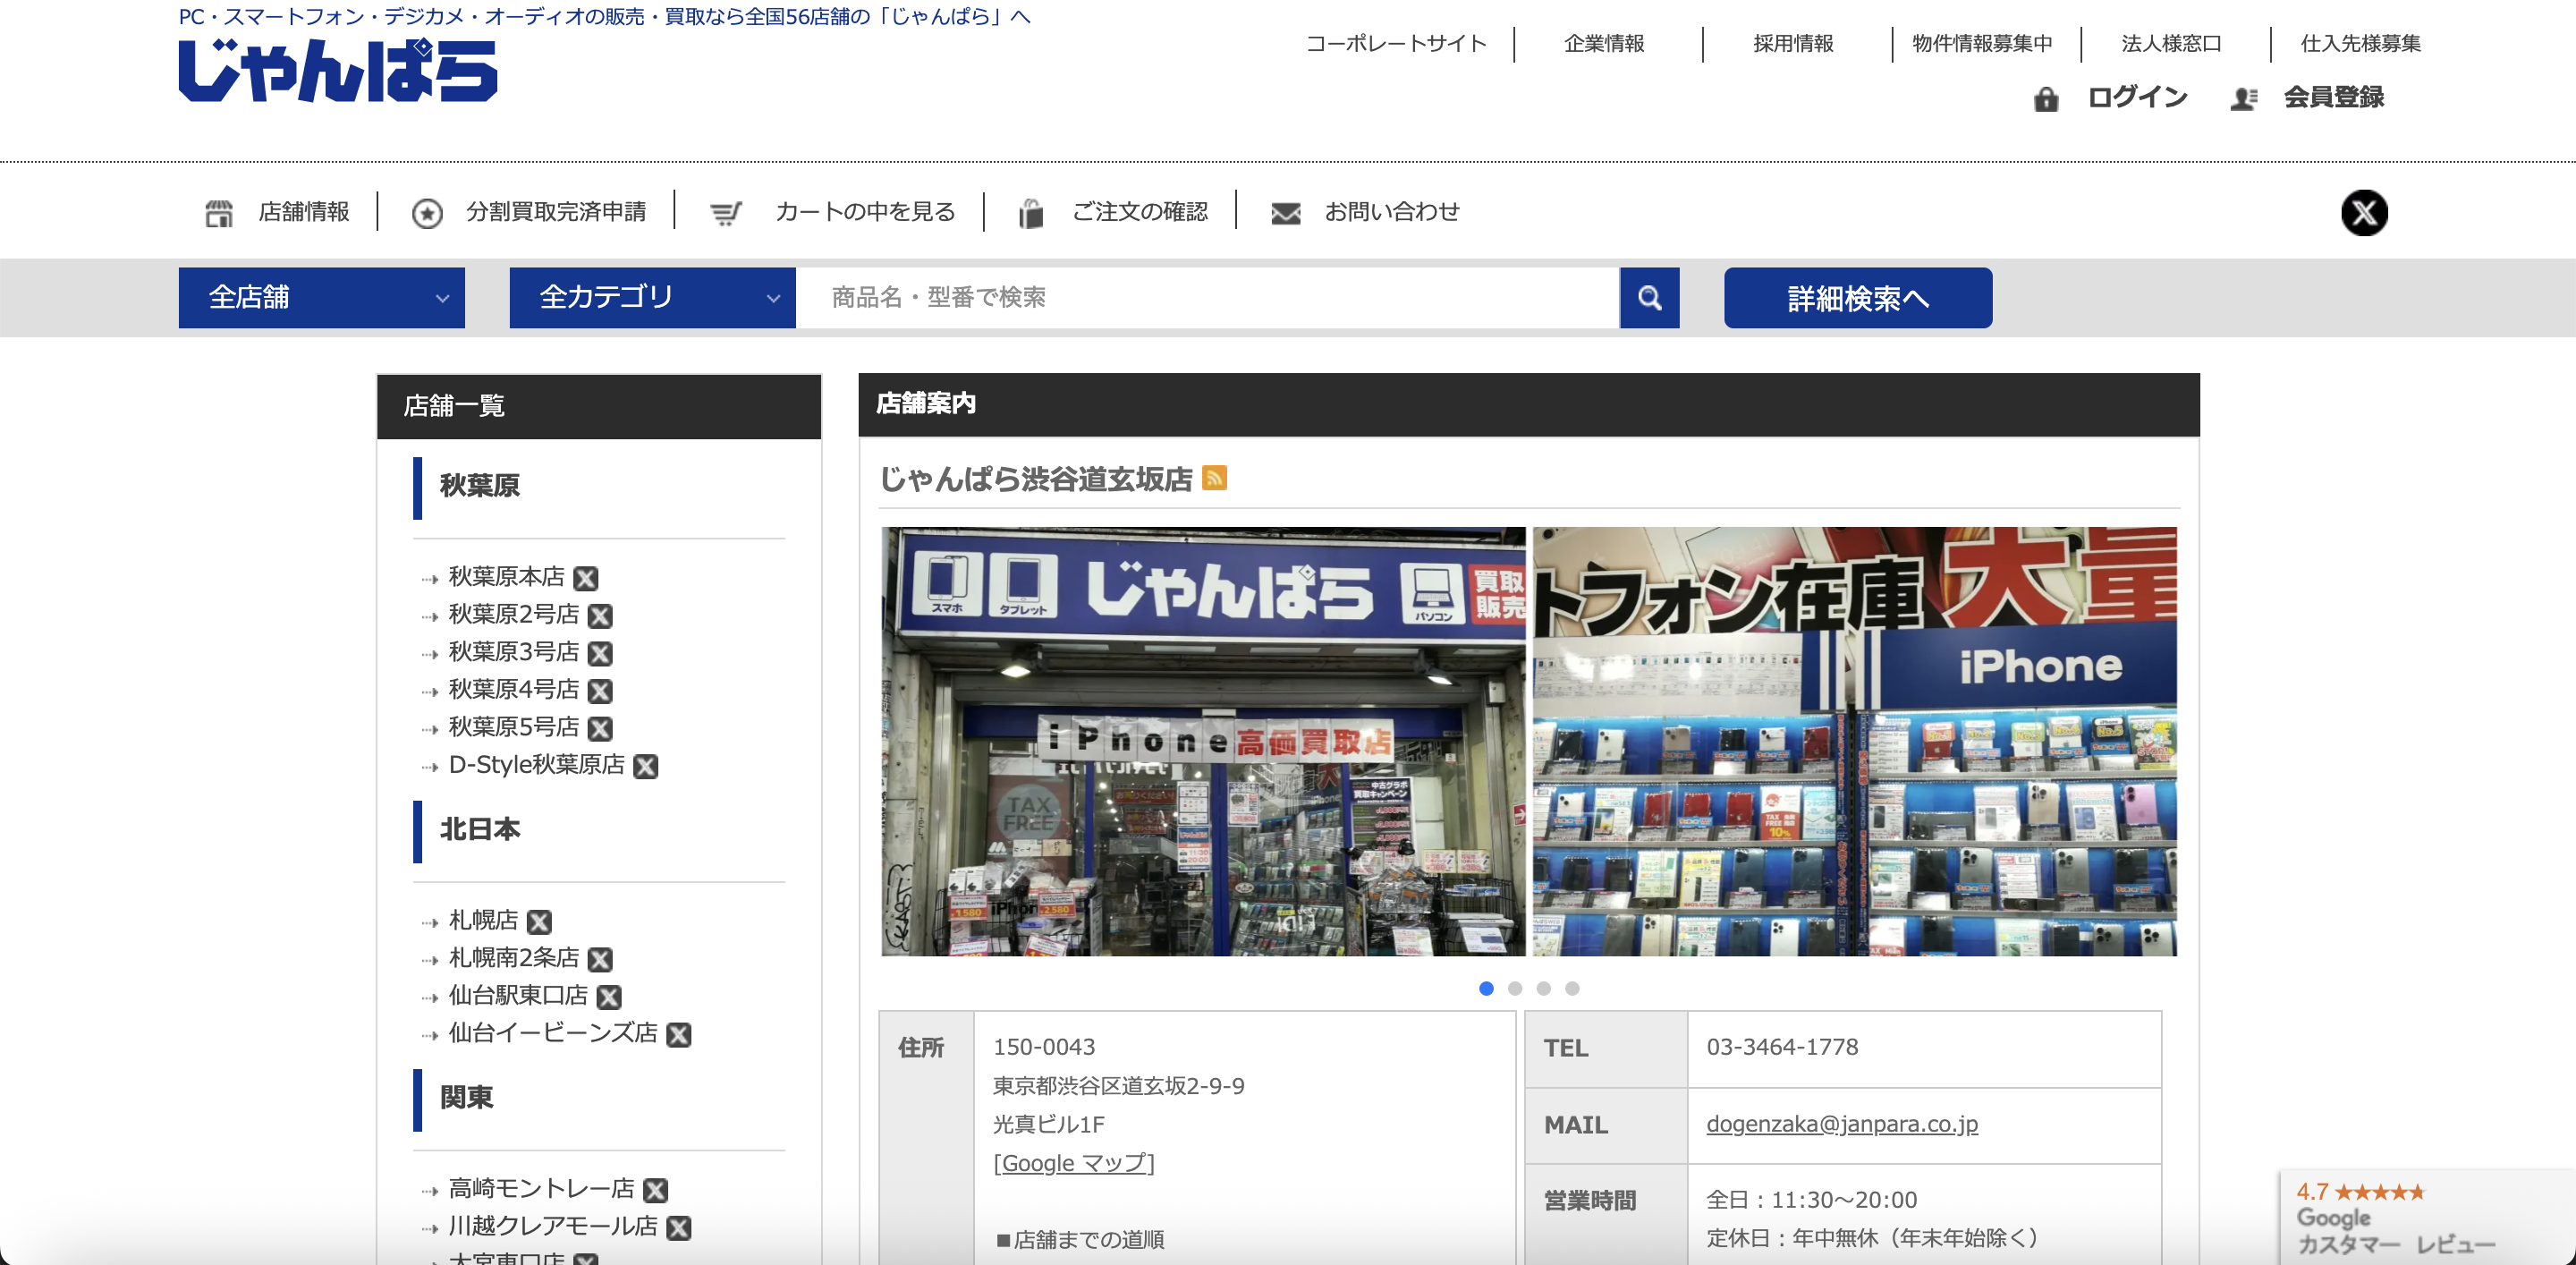
Task: Open the 全カテゴリ category dropdown
Action: click(x=652, y=297)
